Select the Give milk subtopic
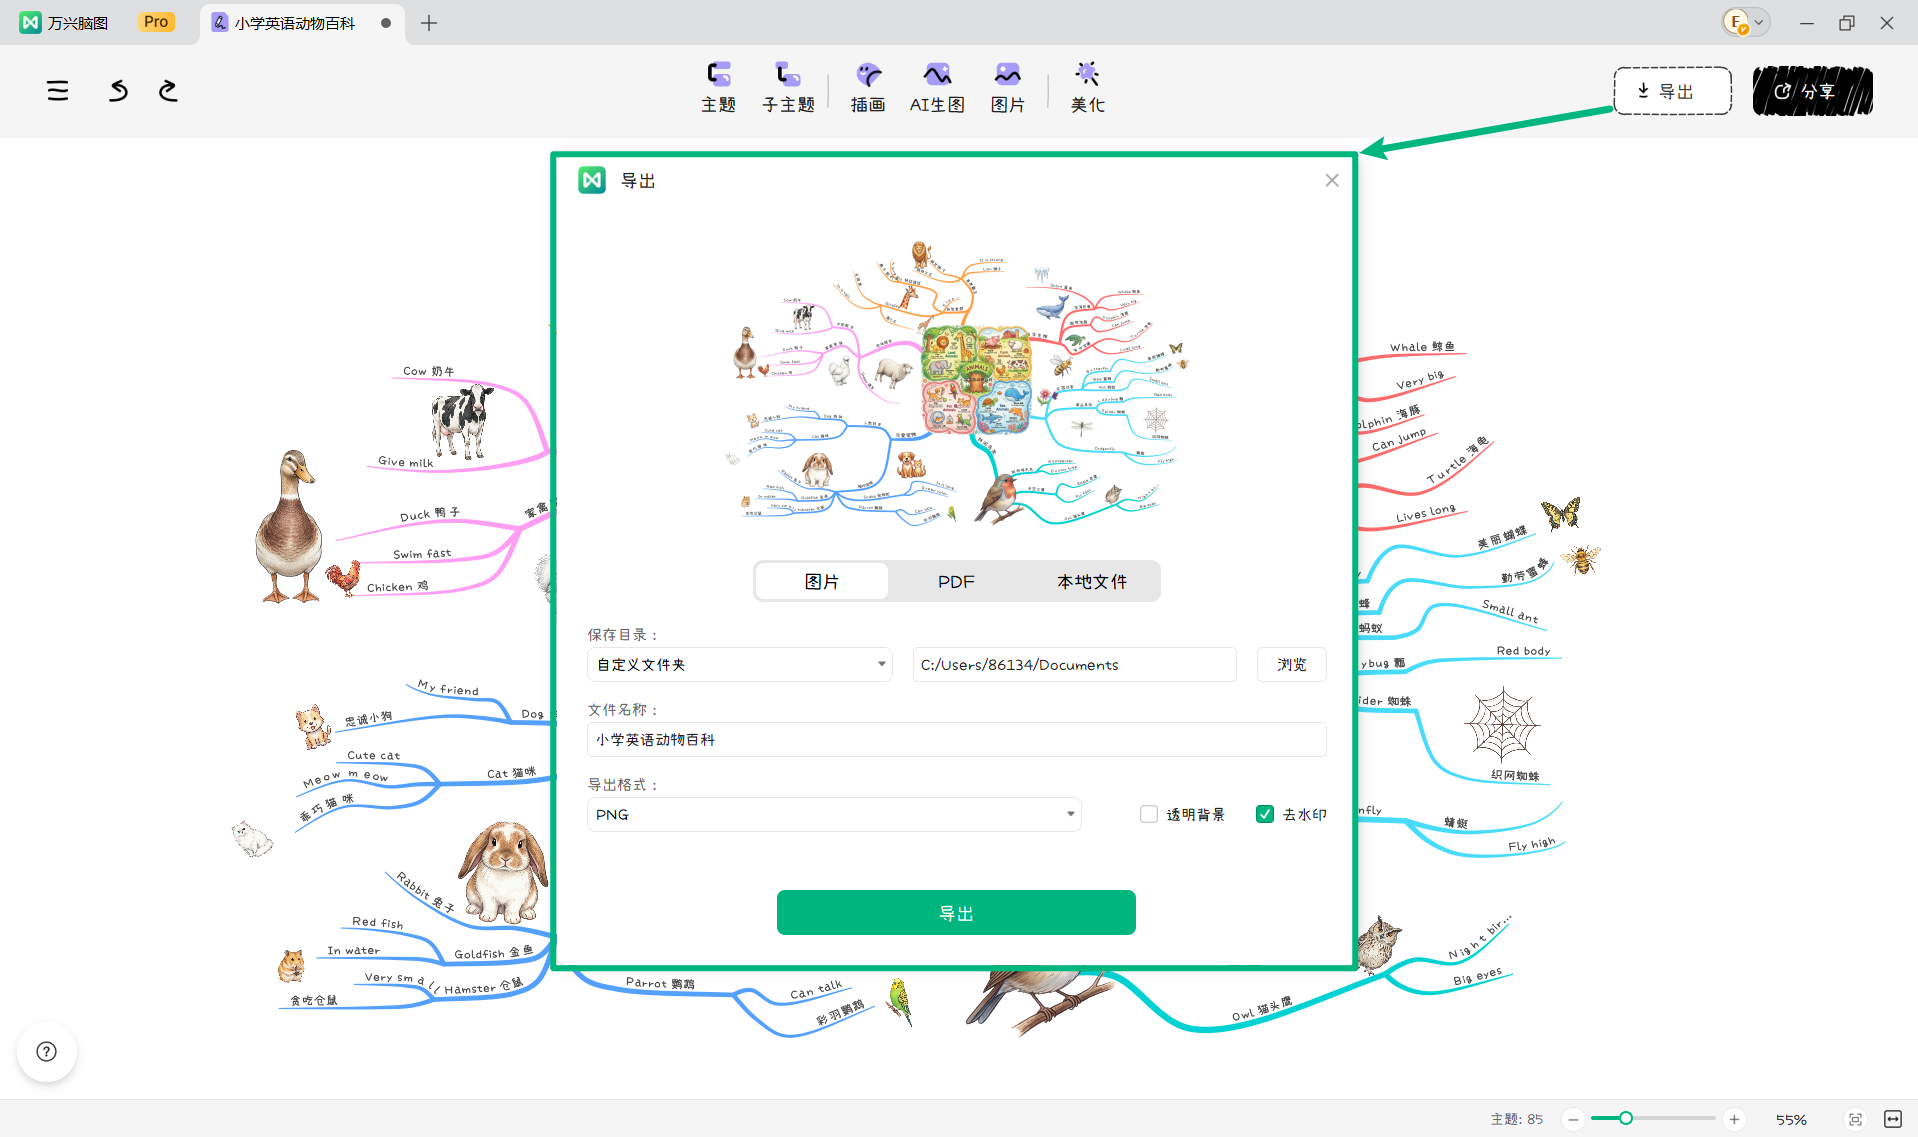 coord(406,462)
